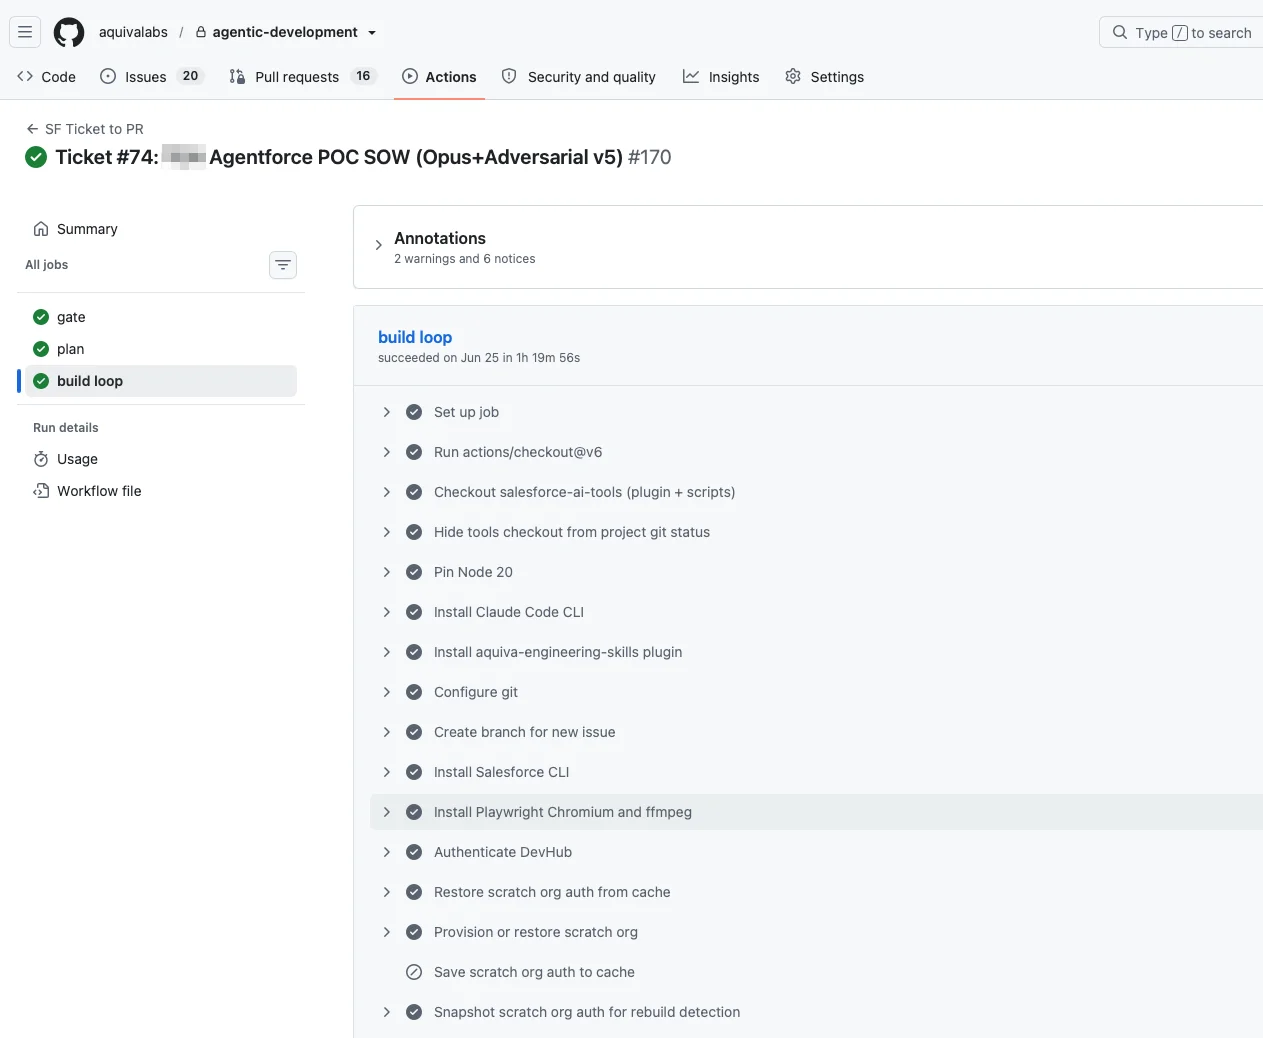
Task: Open Security and quality tab
Action: (x=579, y=77)
